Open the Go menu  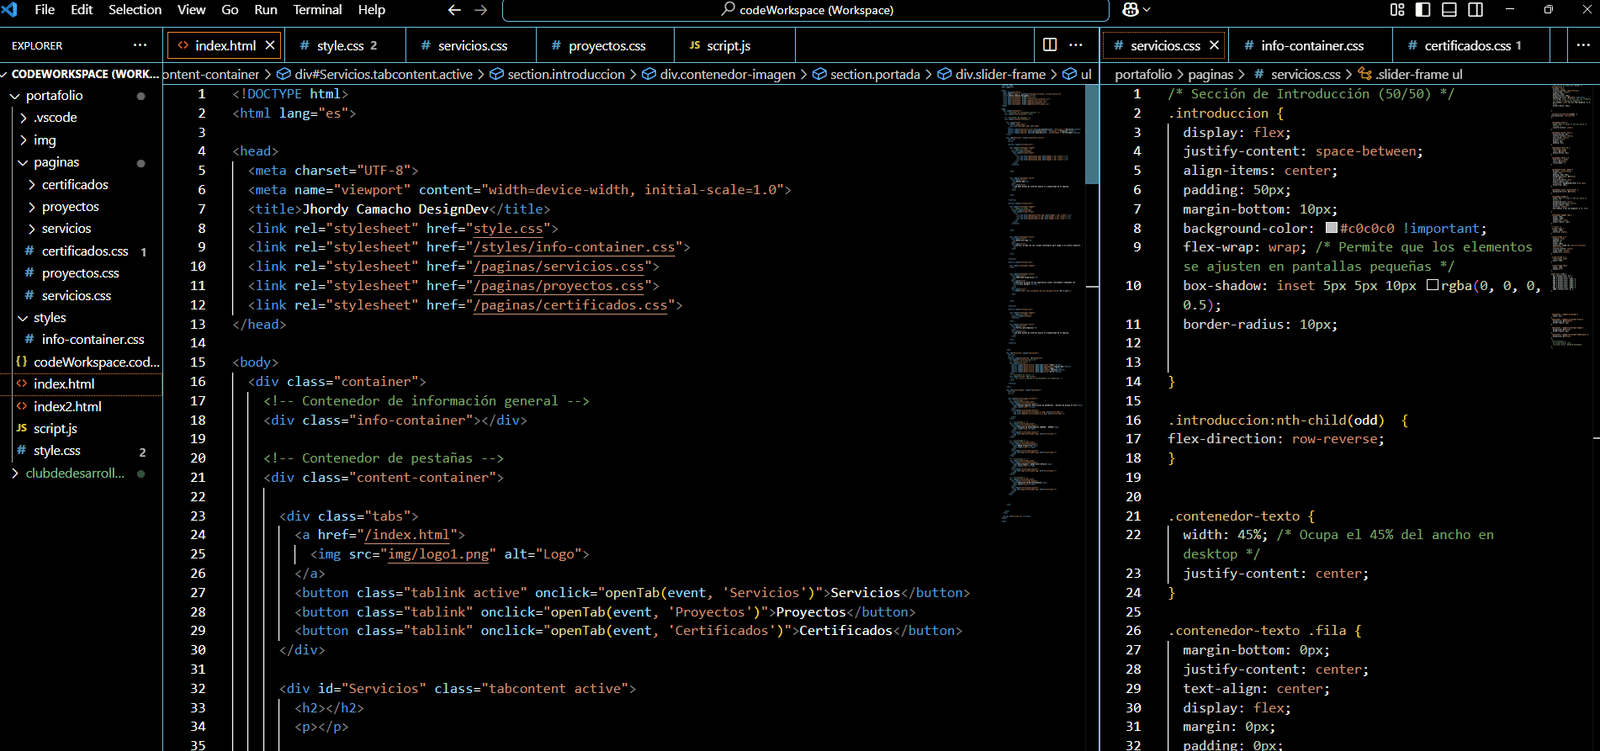click(x=230, y=10)
